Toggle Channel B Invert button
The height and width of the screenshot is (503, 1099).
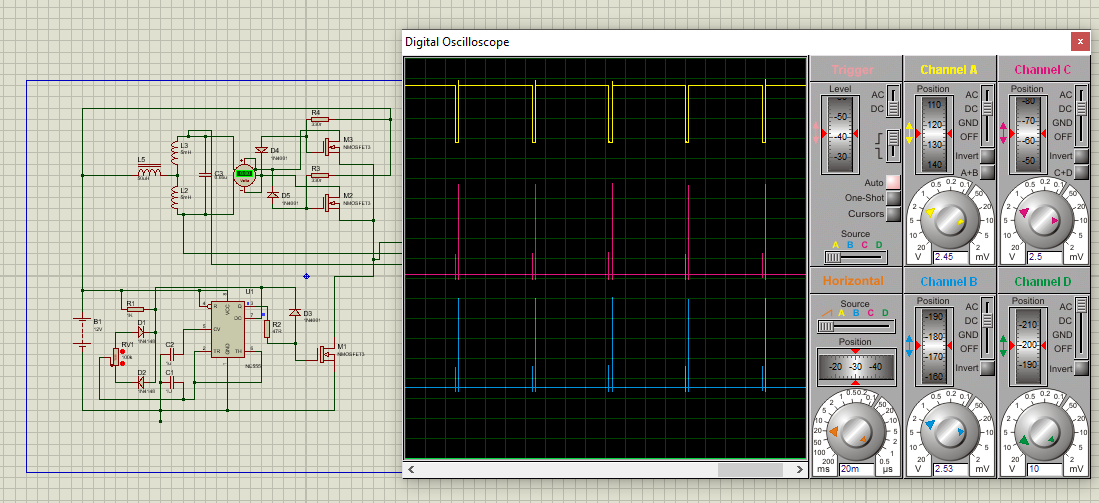[x=987, y=368]
